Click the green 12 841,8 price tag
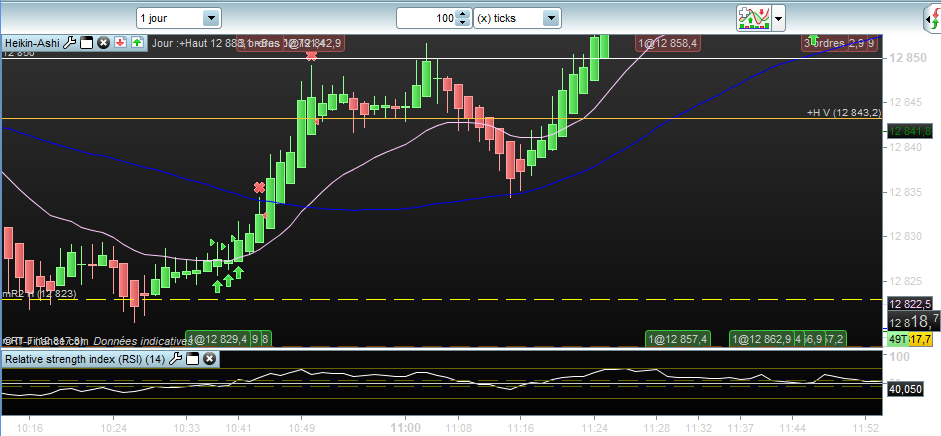This screenshot has height=436, width=941. click(x=910, y=131)
